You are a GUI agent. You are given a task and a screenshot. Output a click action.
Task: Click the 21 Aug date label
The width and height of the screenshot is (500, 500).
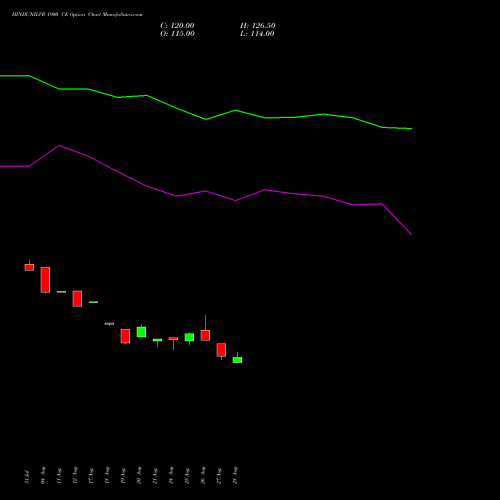coord(155,476)
